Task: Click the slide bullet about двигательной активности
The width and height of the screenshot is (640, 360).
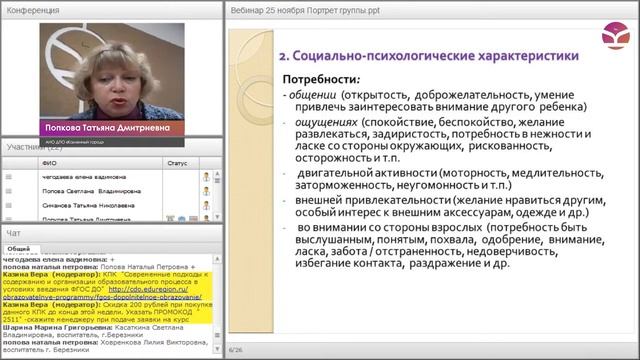Action: [449, 179]
